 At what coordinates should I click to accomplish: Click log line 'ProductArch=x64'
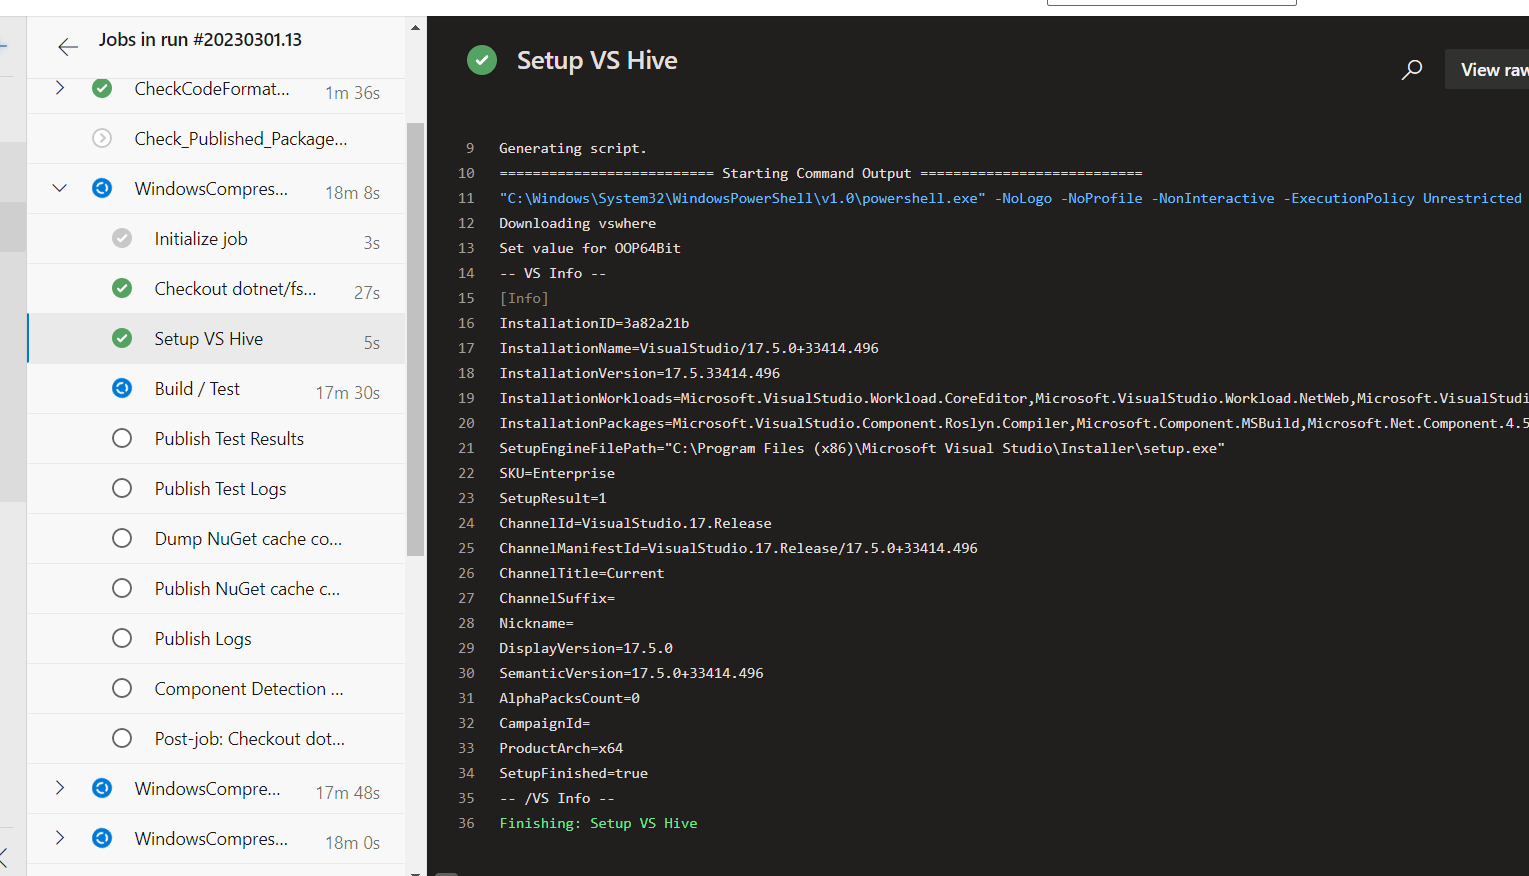tap(561, 748)
